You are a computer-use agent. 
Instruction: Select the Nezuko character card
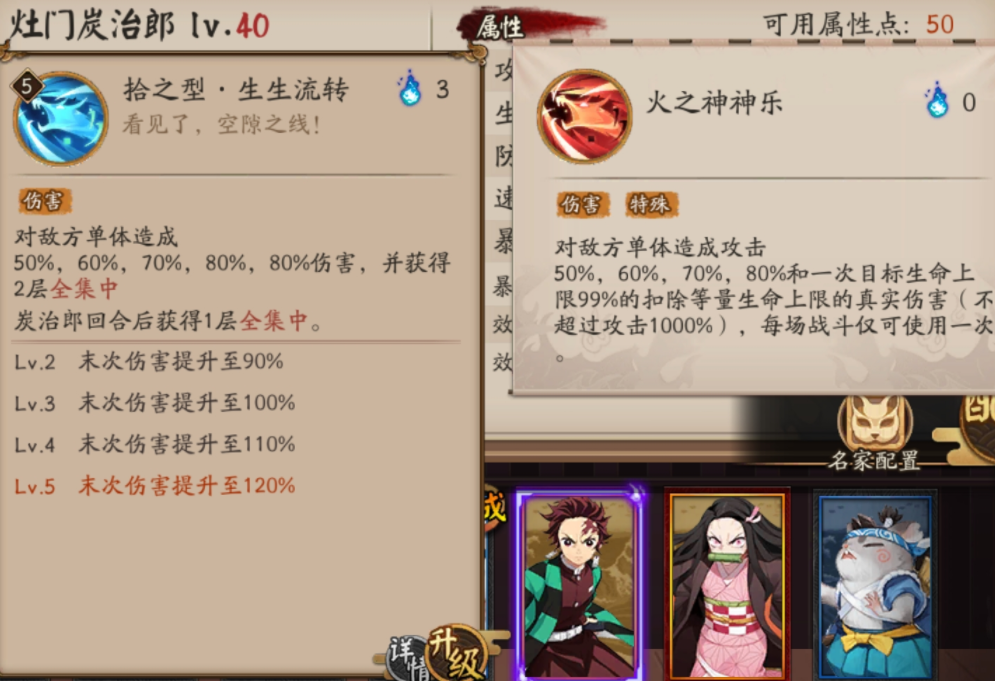tap(727, 584)
